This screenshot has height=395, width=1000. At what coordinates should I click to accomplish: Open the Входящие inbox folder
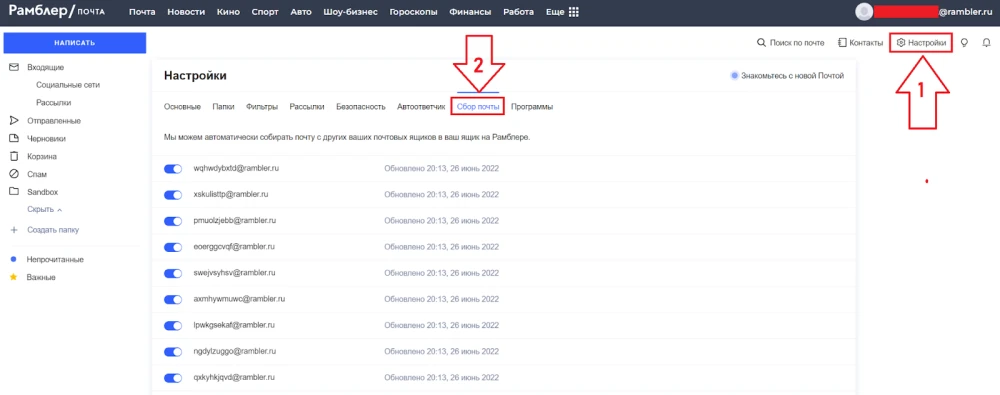click(45, 67)
